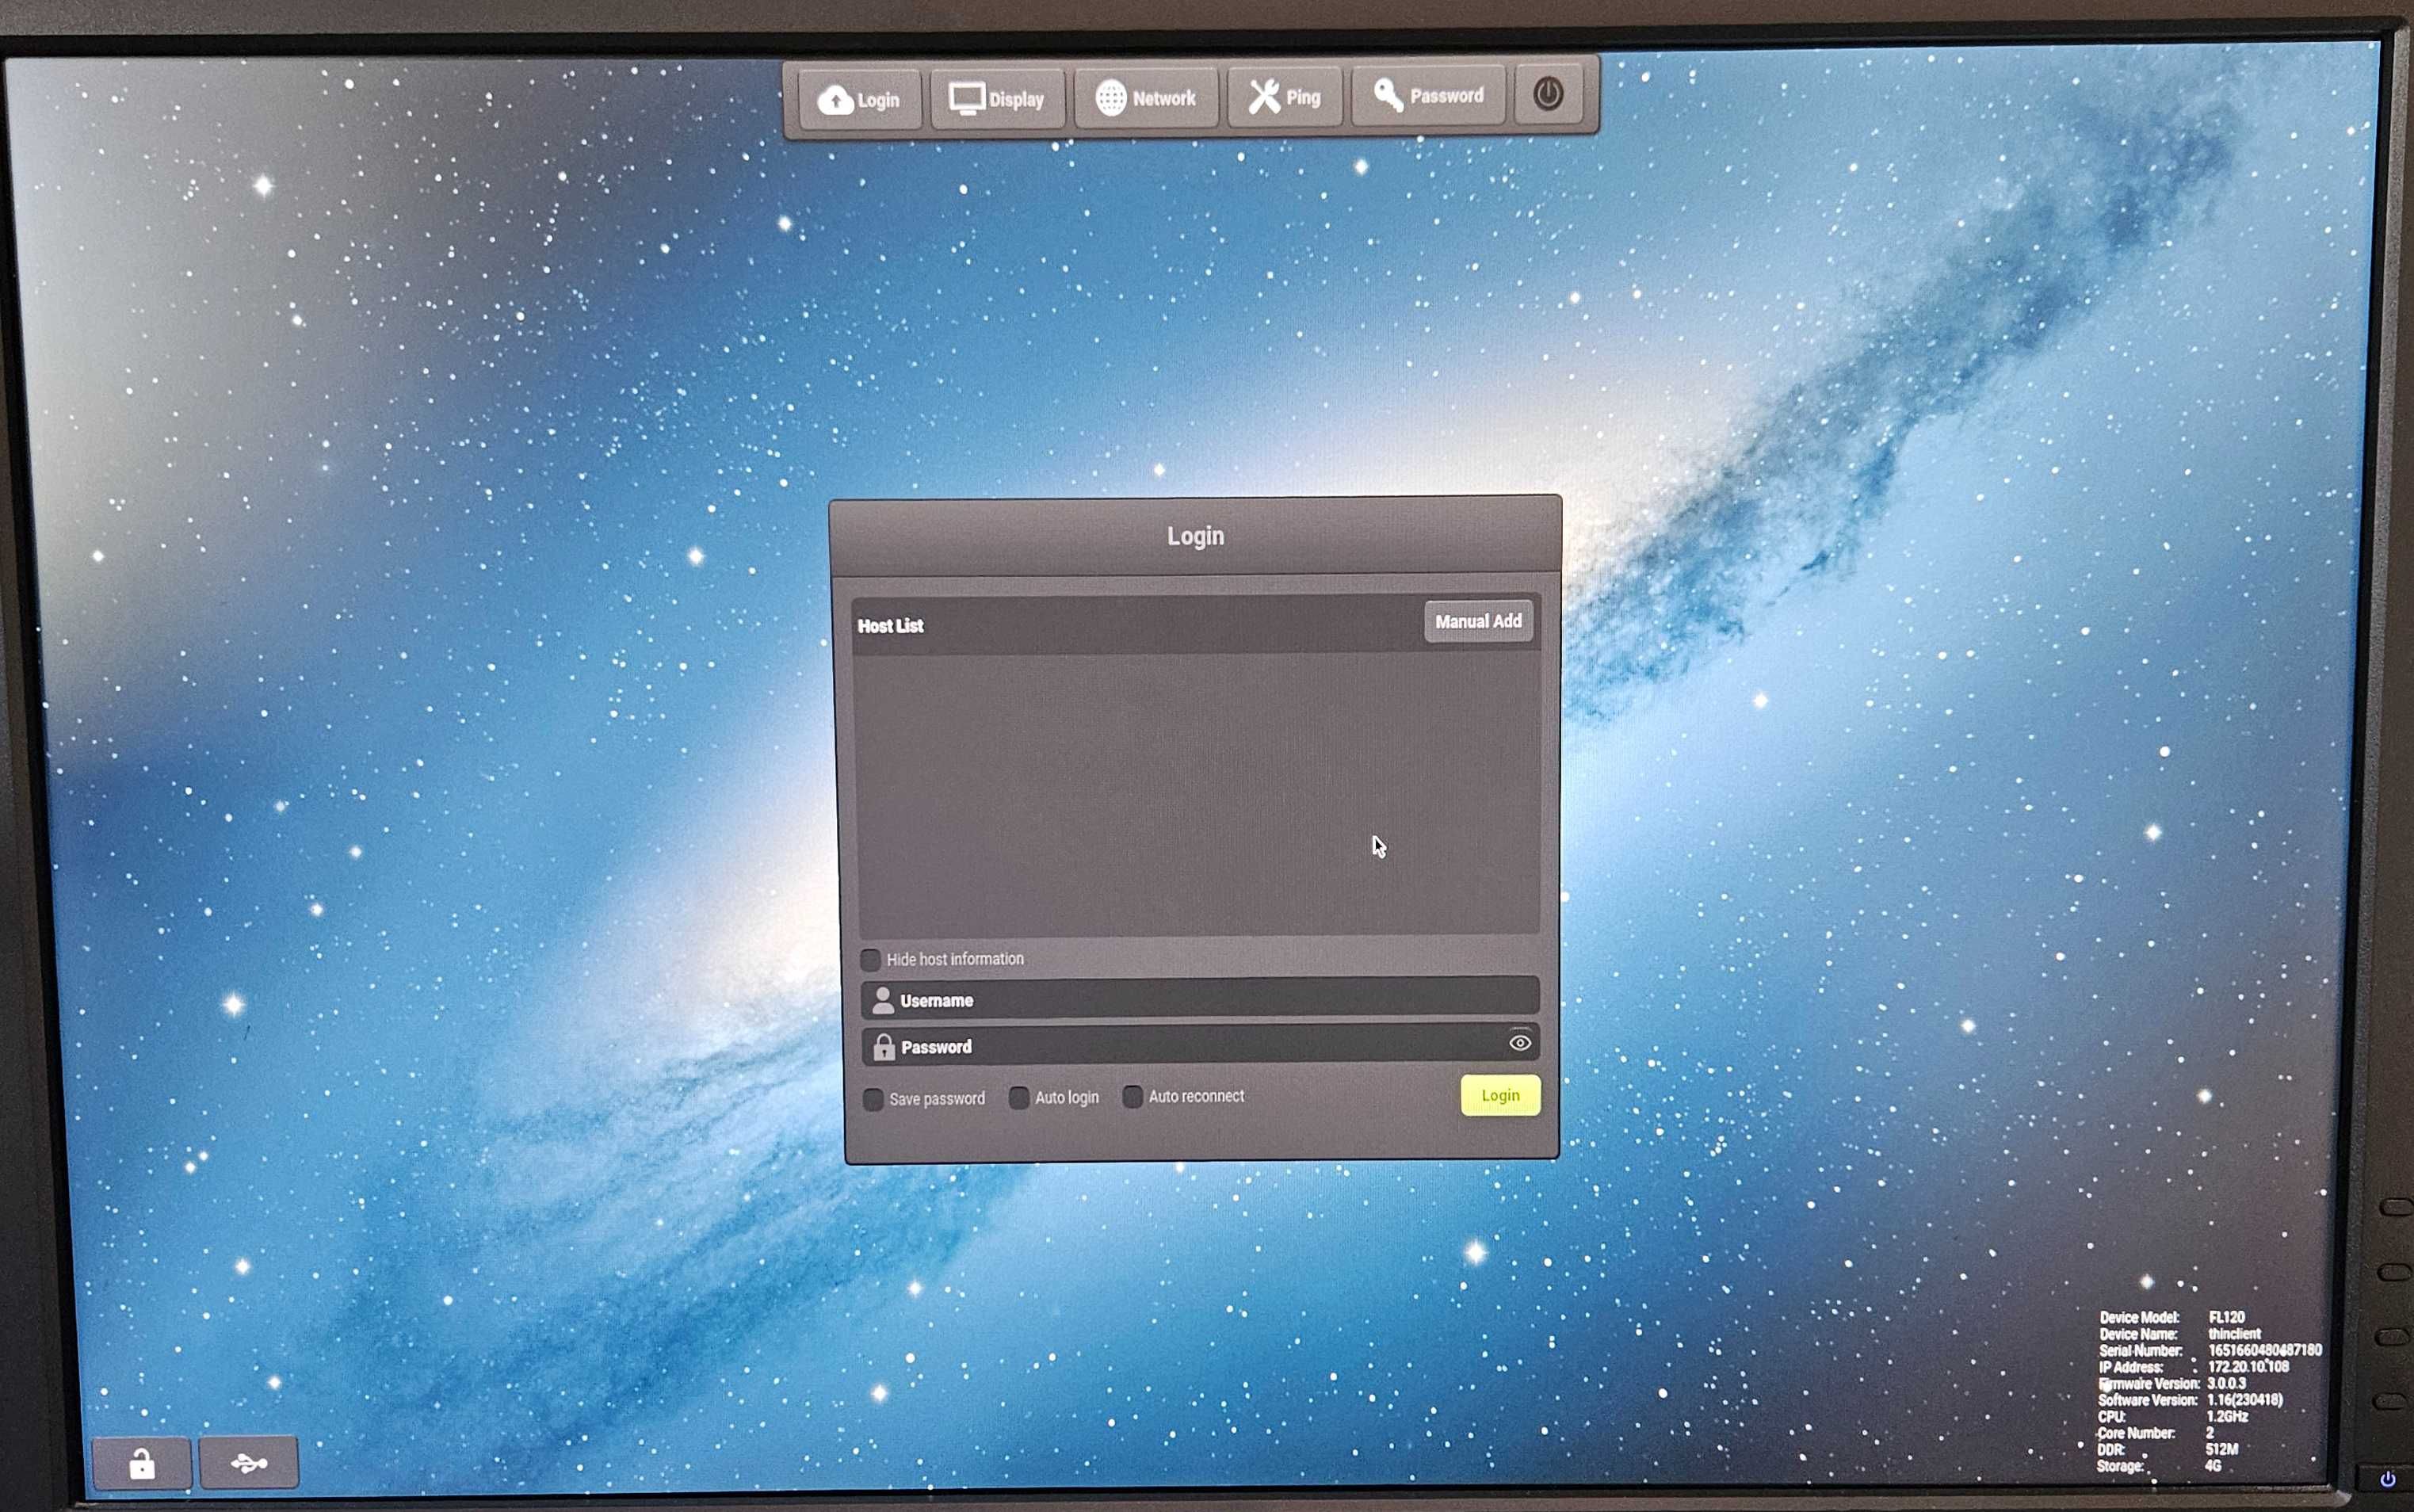Open Network settings in top toolbar
This screenshot has height=1512, width=2414.
1146,98
